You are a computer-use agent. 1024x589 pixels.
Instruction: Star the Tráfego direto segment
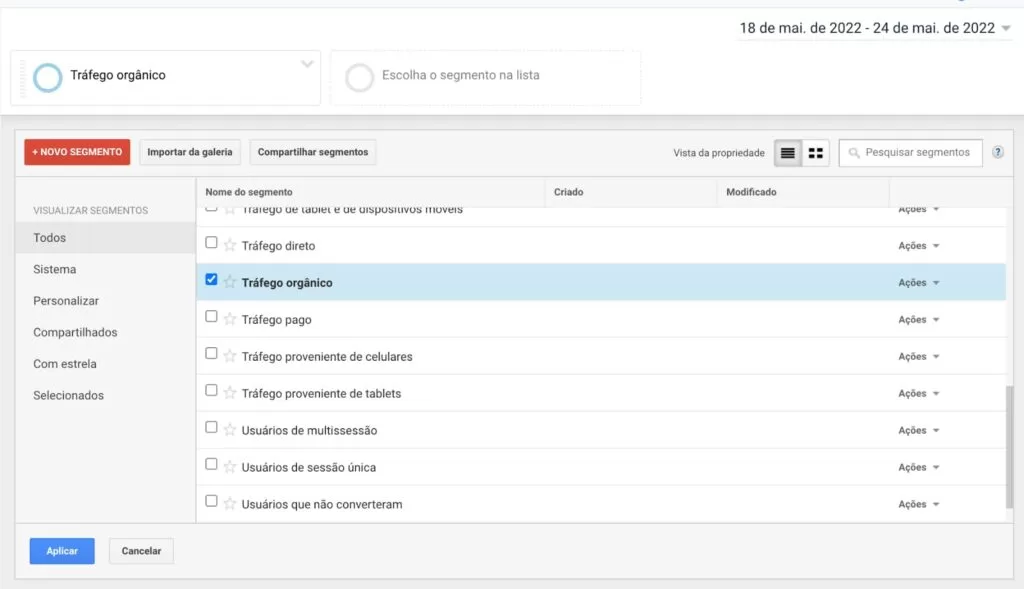point(229,246)
